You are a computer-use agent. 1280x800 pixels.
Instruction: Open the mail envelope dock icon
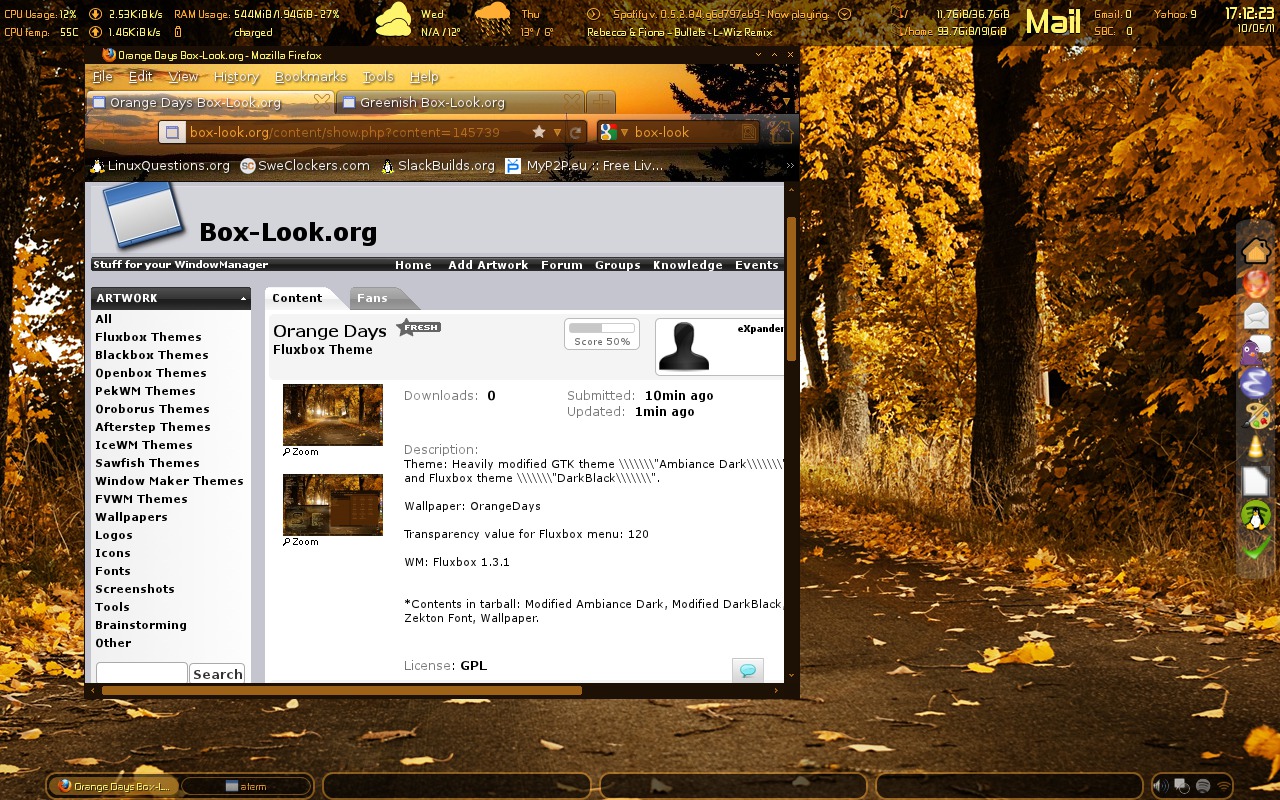point(1256,317)
